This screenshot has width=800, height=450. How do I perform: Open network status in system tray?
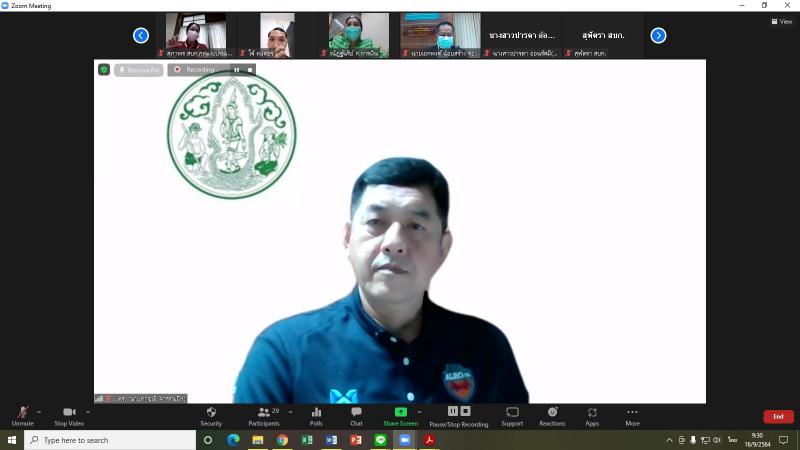705,440
